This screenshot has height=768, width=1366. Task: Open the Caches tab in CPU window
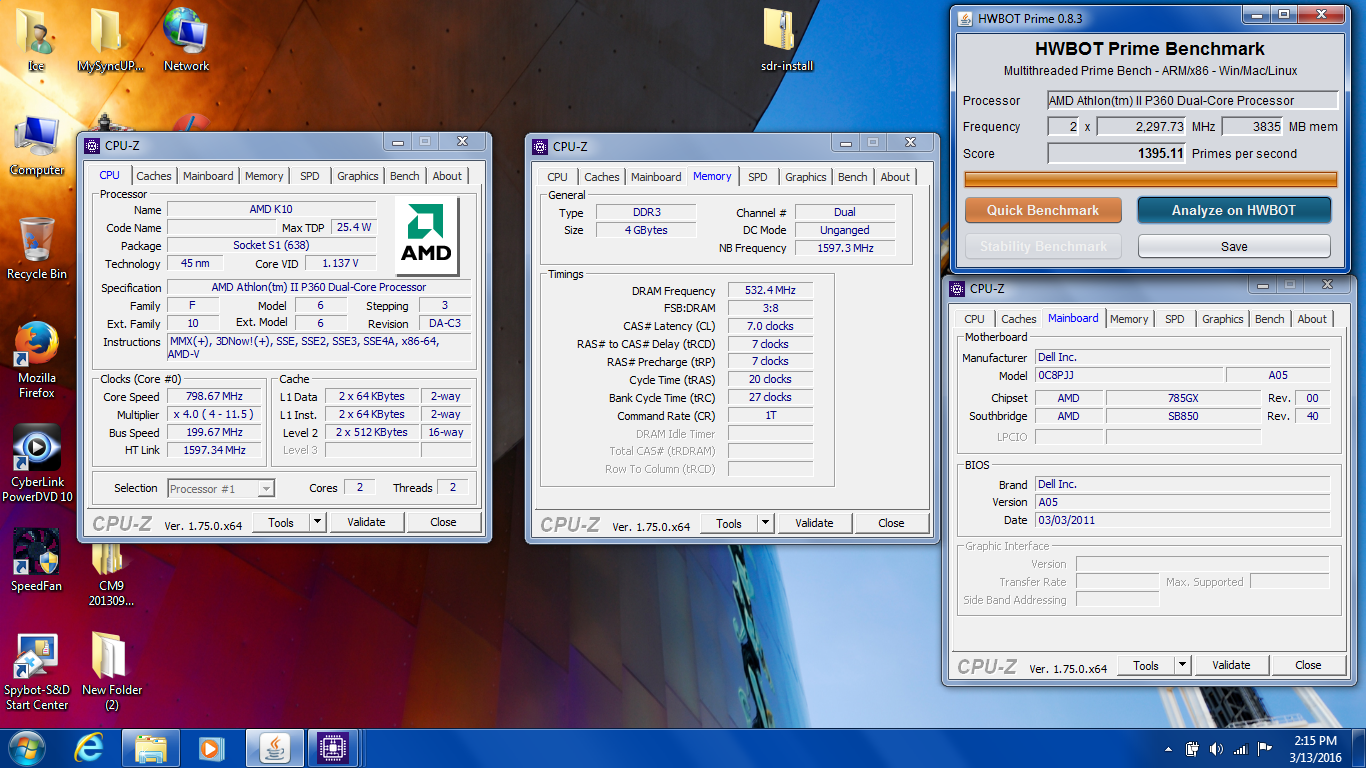(x=154, y=176)
